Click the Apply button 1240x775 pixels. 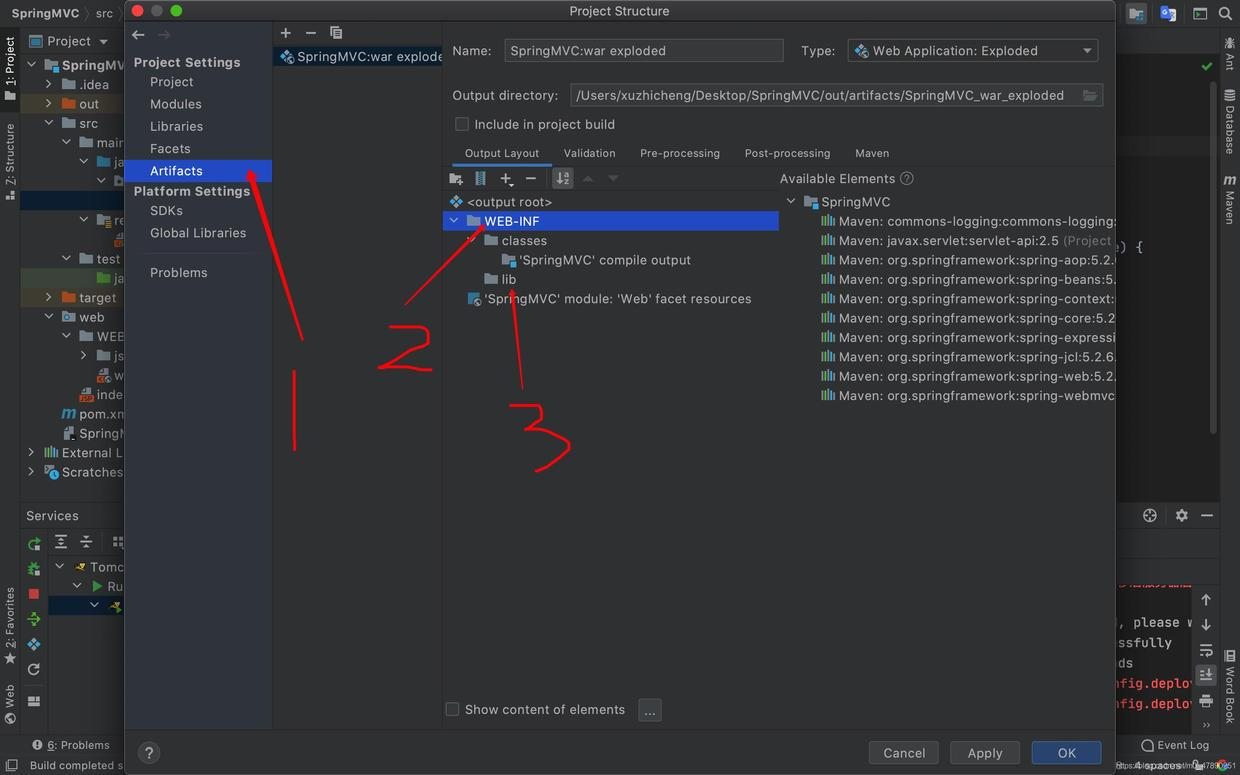click(x=985, y=753)
